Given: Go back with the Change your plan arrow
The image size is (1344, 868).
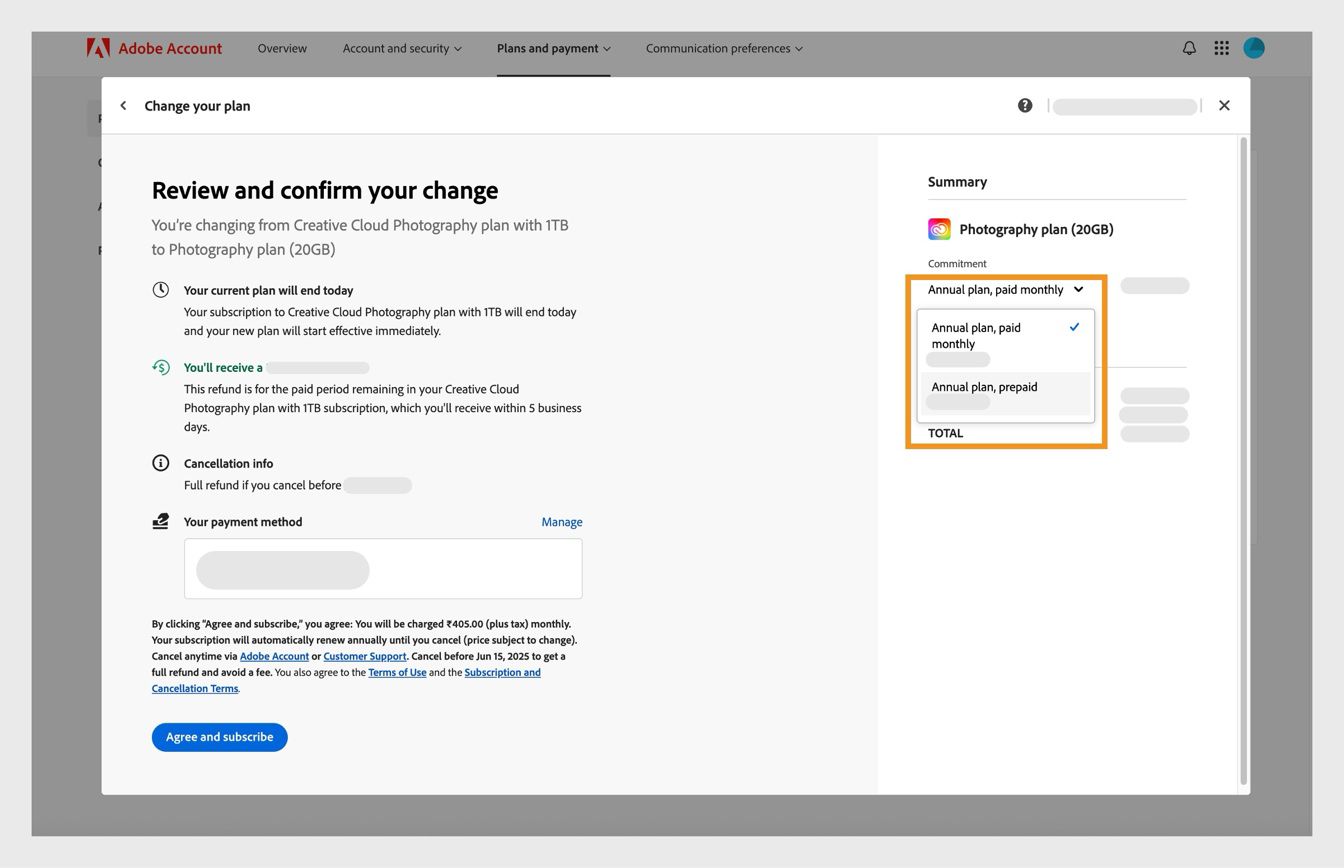Looking at the screenshot, I should (x=123, y=105).
